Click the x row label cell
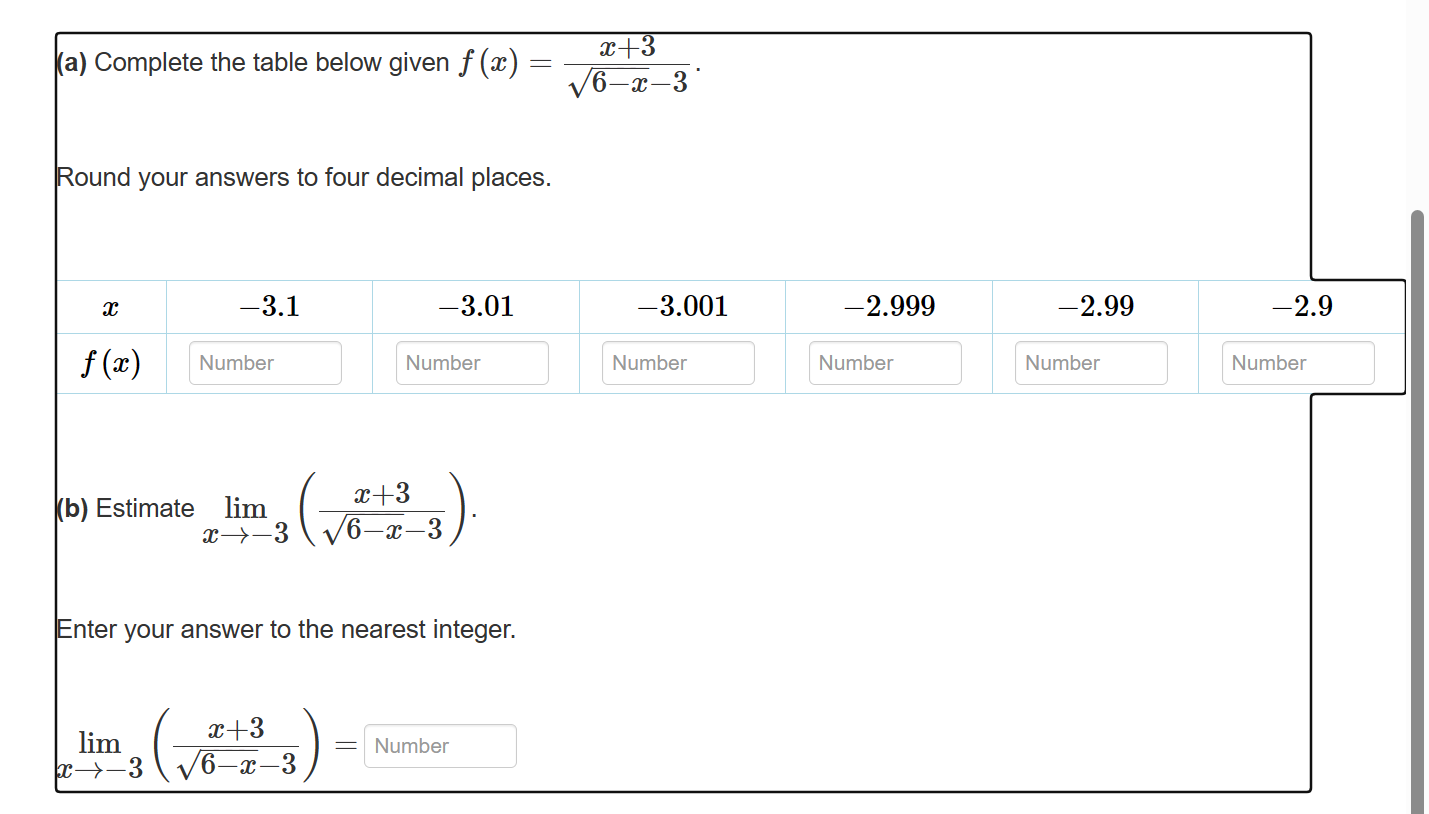Screen dimensions: 1429x814 [111, 306]
